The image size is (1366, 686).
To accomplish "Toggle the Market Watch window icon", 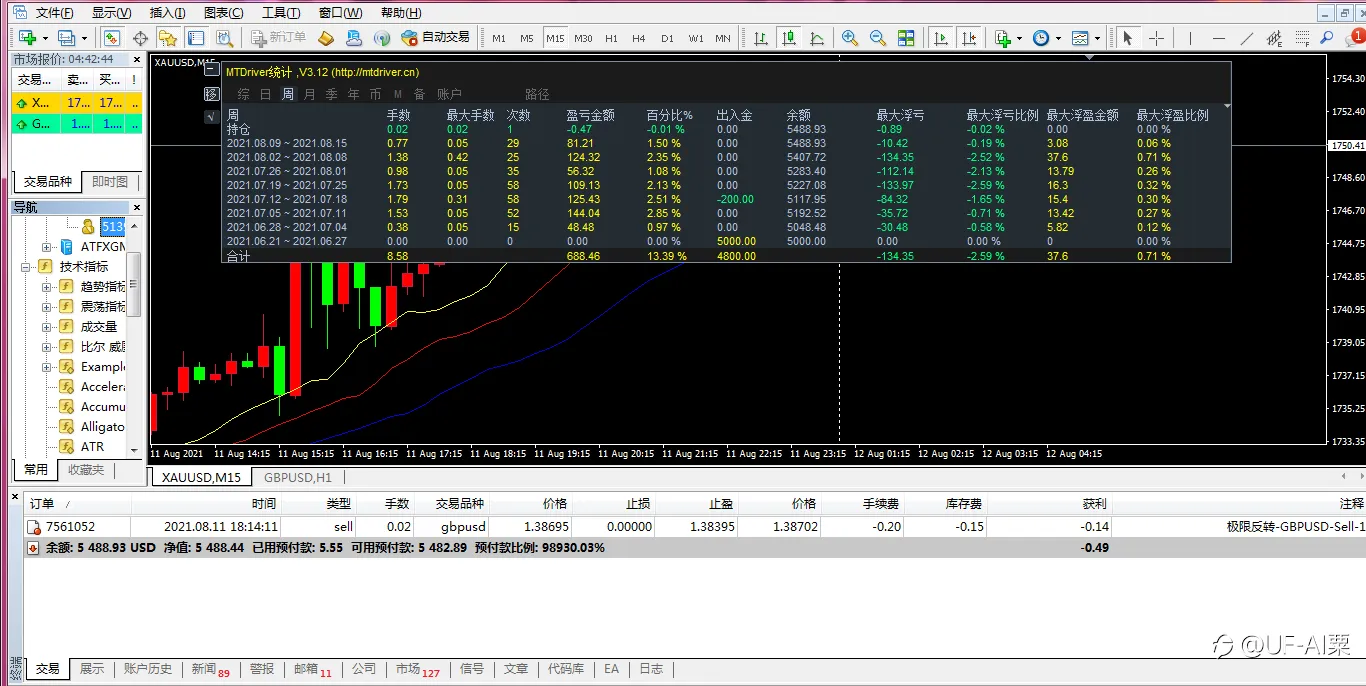I will (x=112, y=38).
